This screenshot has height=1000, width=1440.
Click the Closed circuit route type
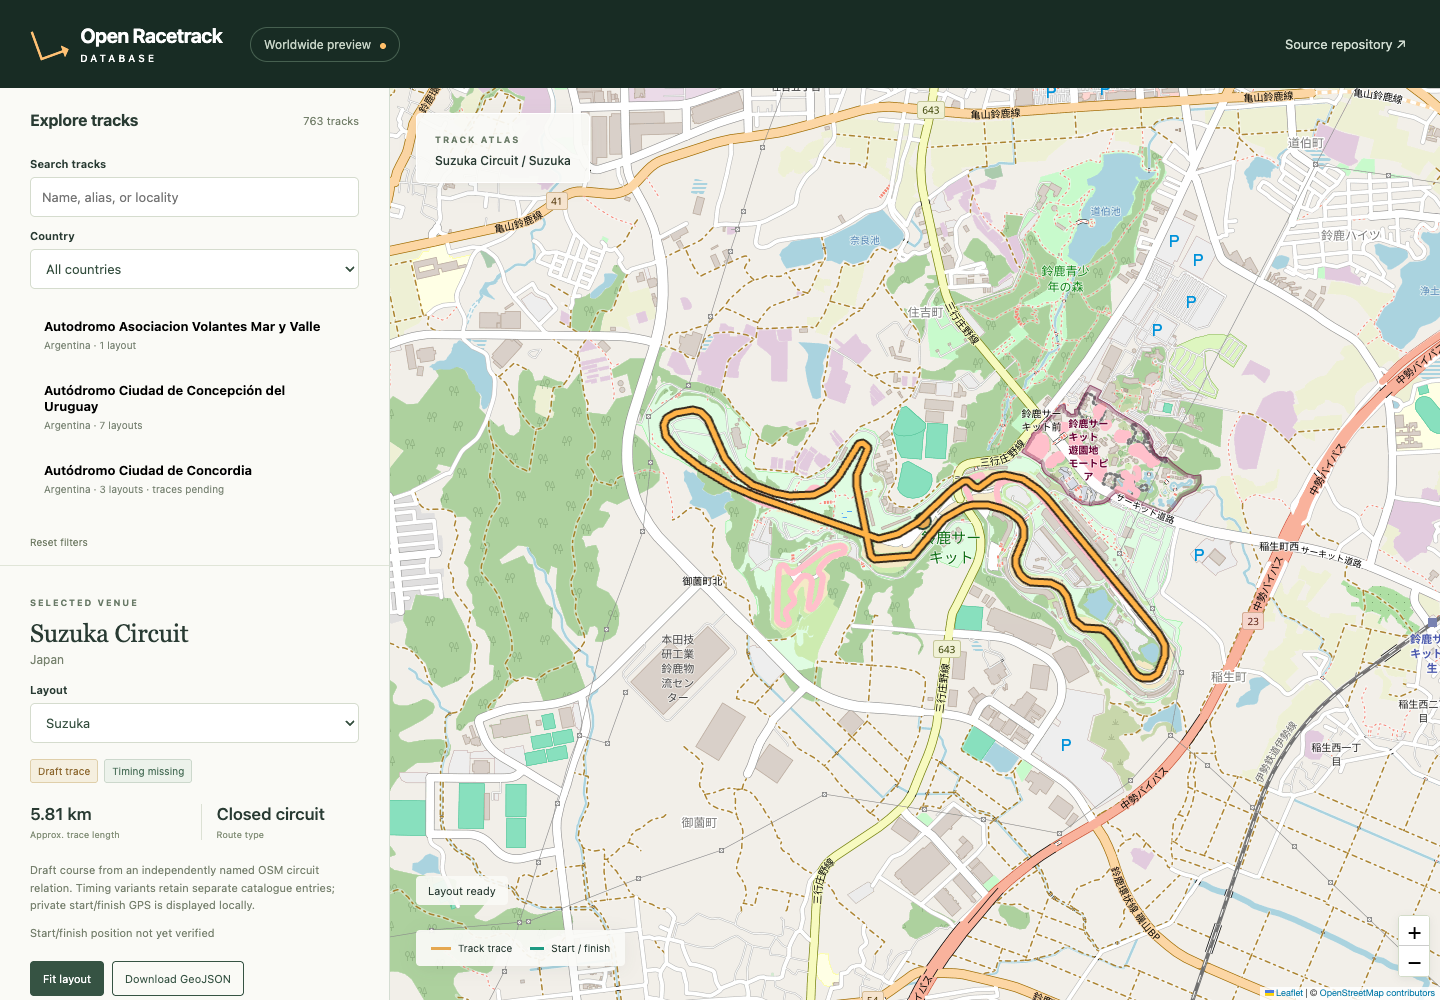[271, 814]
